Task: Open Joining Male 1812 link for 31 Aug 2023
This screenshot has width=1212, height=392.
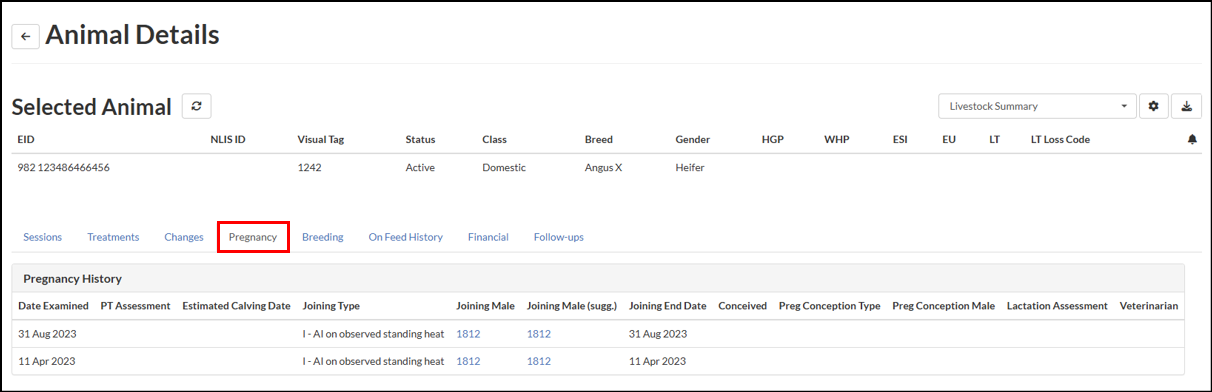Action: point(468,334)
